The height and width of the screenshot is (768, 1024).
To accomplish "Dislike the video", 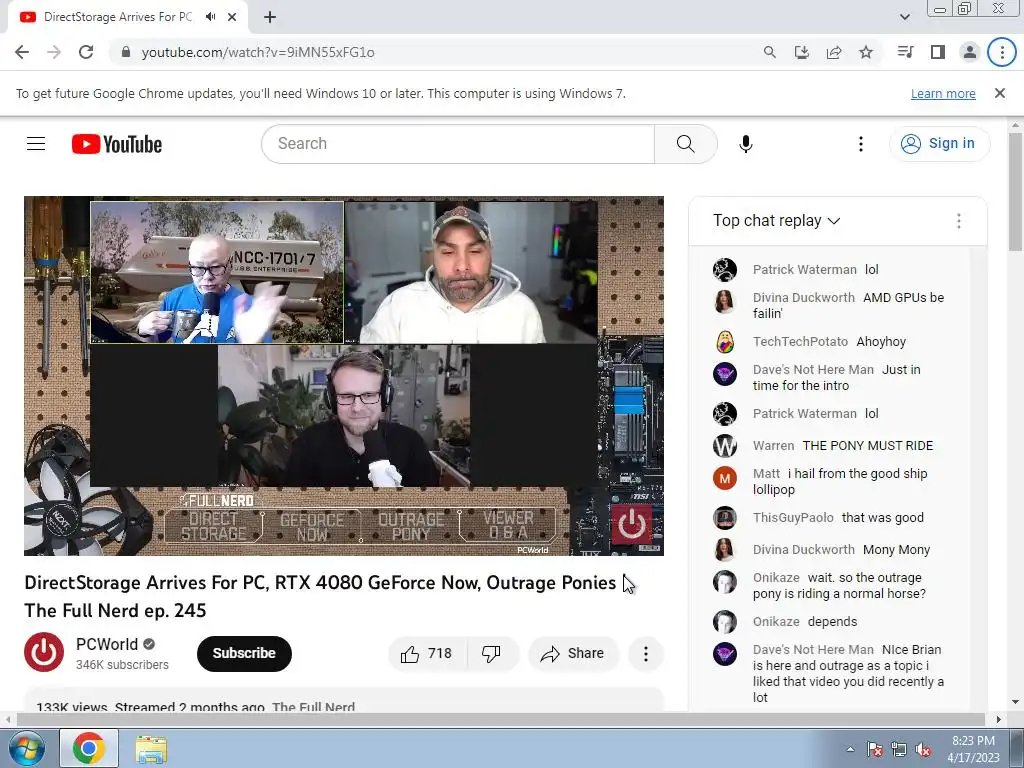I will click(x=491, y=653).
